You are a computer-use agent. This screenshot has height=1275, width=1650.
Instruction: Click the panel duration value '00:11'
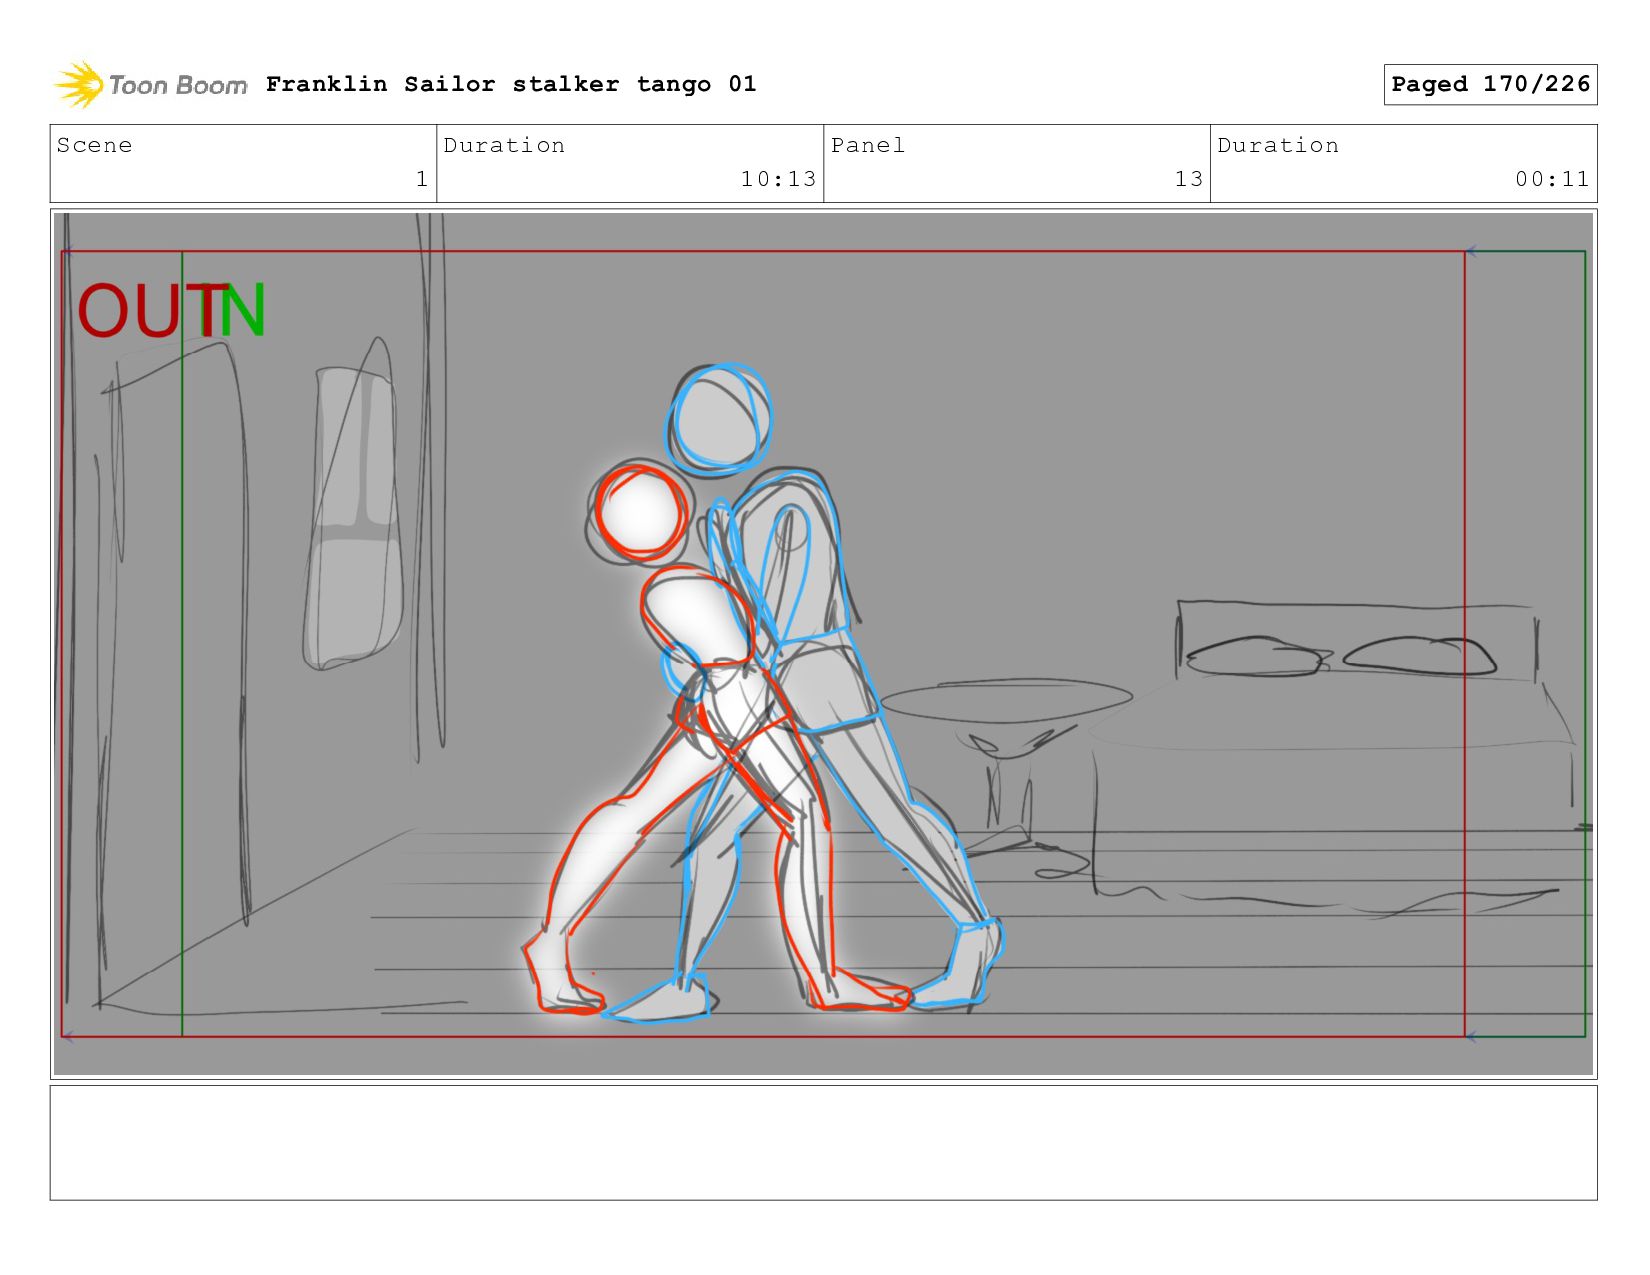coord(1552,179)
